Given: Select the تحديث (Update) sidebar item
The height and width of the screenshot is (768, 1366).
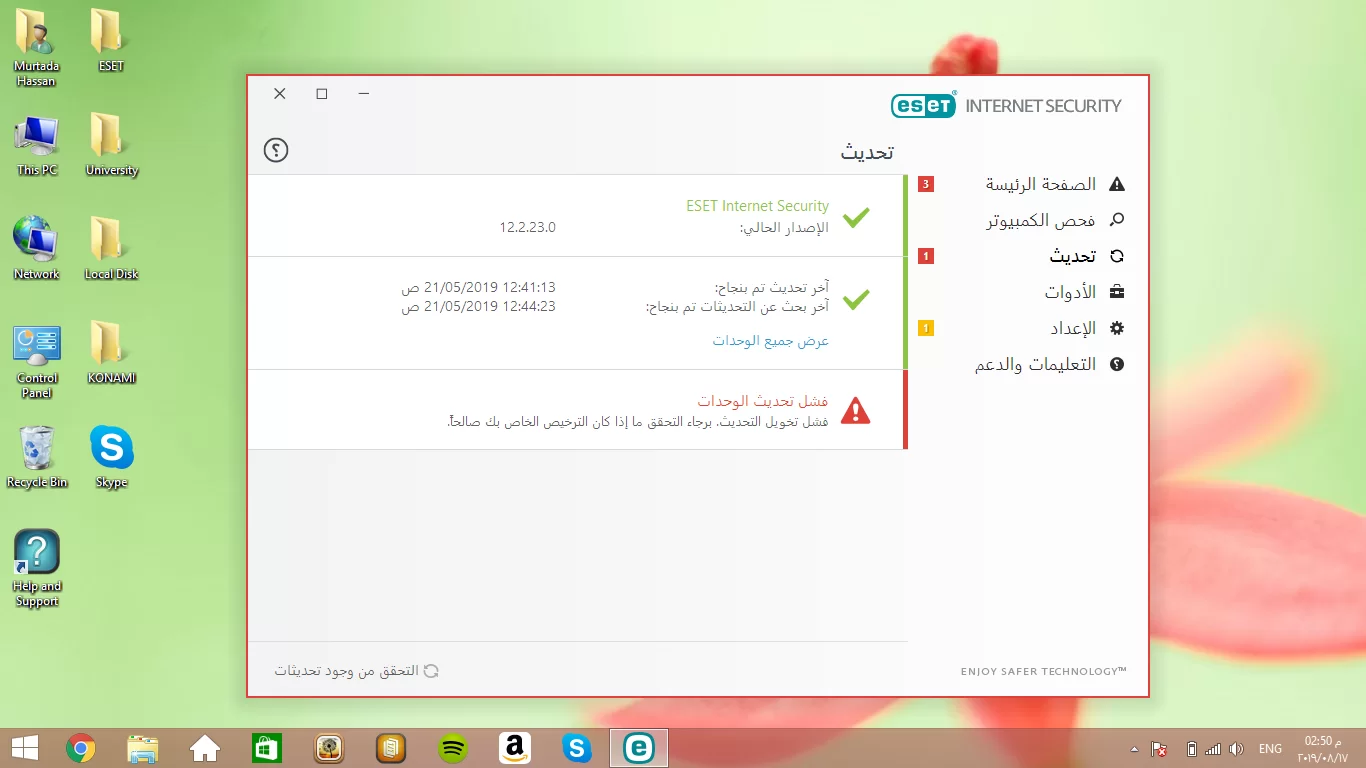Looking at the screenshot, I should [1072, 256].
